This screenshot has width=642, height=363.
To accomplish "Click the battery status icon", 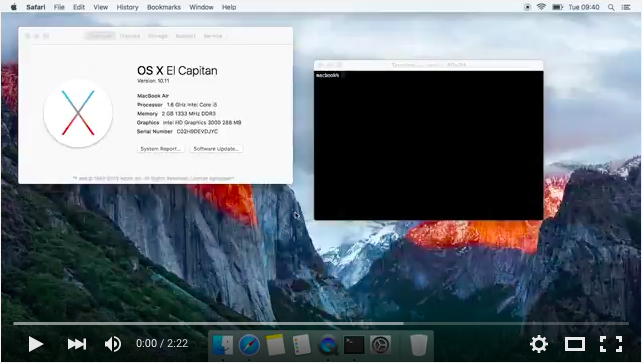I will click(x=557, y=7).
